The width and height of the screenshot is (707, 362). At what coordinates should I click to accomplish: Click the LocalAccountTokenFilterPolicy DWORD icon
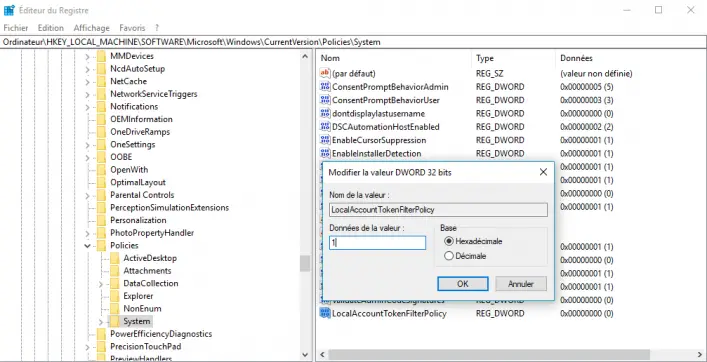[x=325, y=313]
